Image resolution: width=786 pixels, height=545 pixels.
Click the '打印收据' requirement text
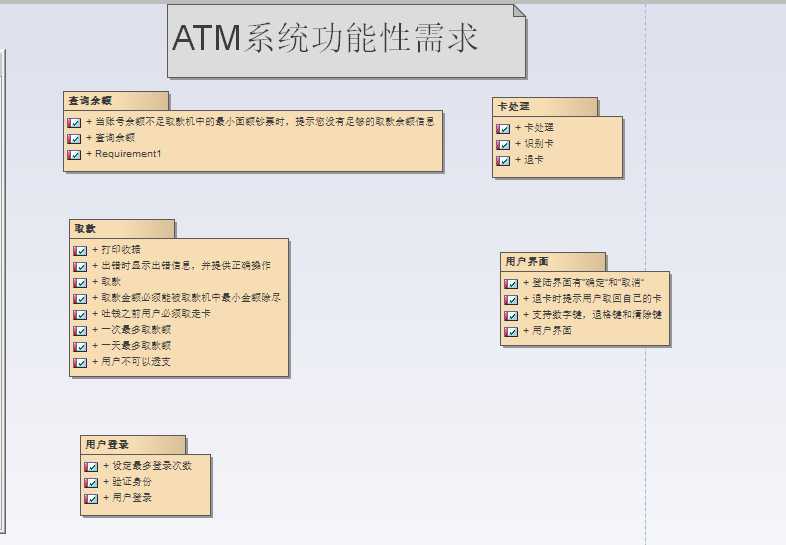(x=121, y=250)
